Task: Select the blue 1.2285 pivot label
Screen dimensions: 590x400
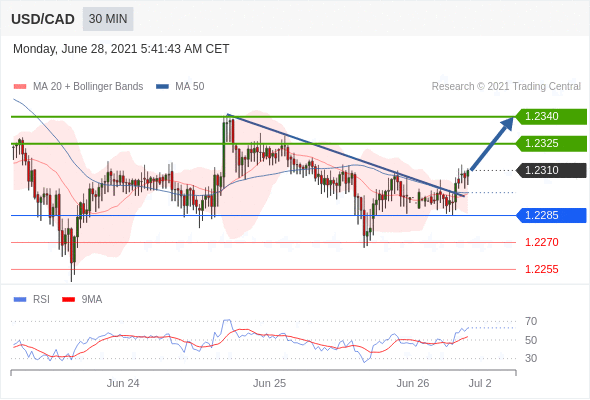Action: (551, 216)
